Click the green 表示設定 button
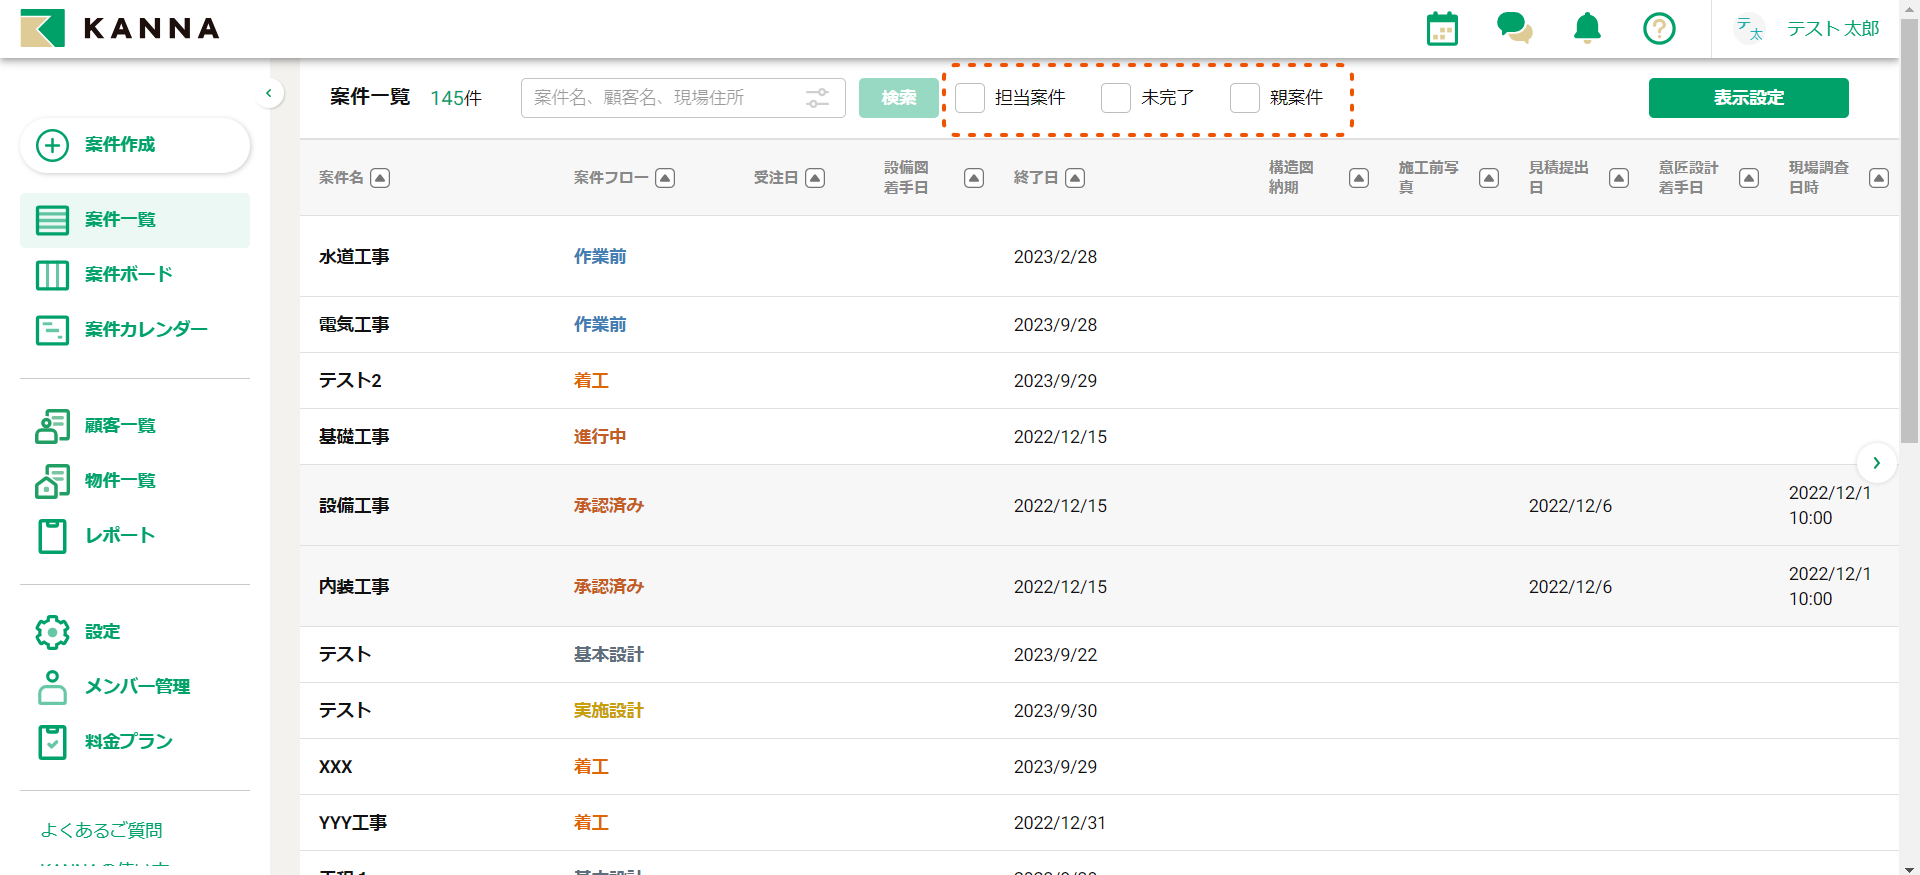The width and height of the screenshot is (1920, 875). click(x=1748, y=98)
